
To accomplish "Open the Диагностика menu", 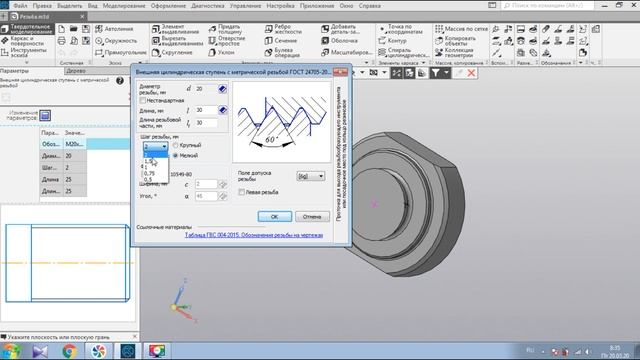I will [207, 6].
